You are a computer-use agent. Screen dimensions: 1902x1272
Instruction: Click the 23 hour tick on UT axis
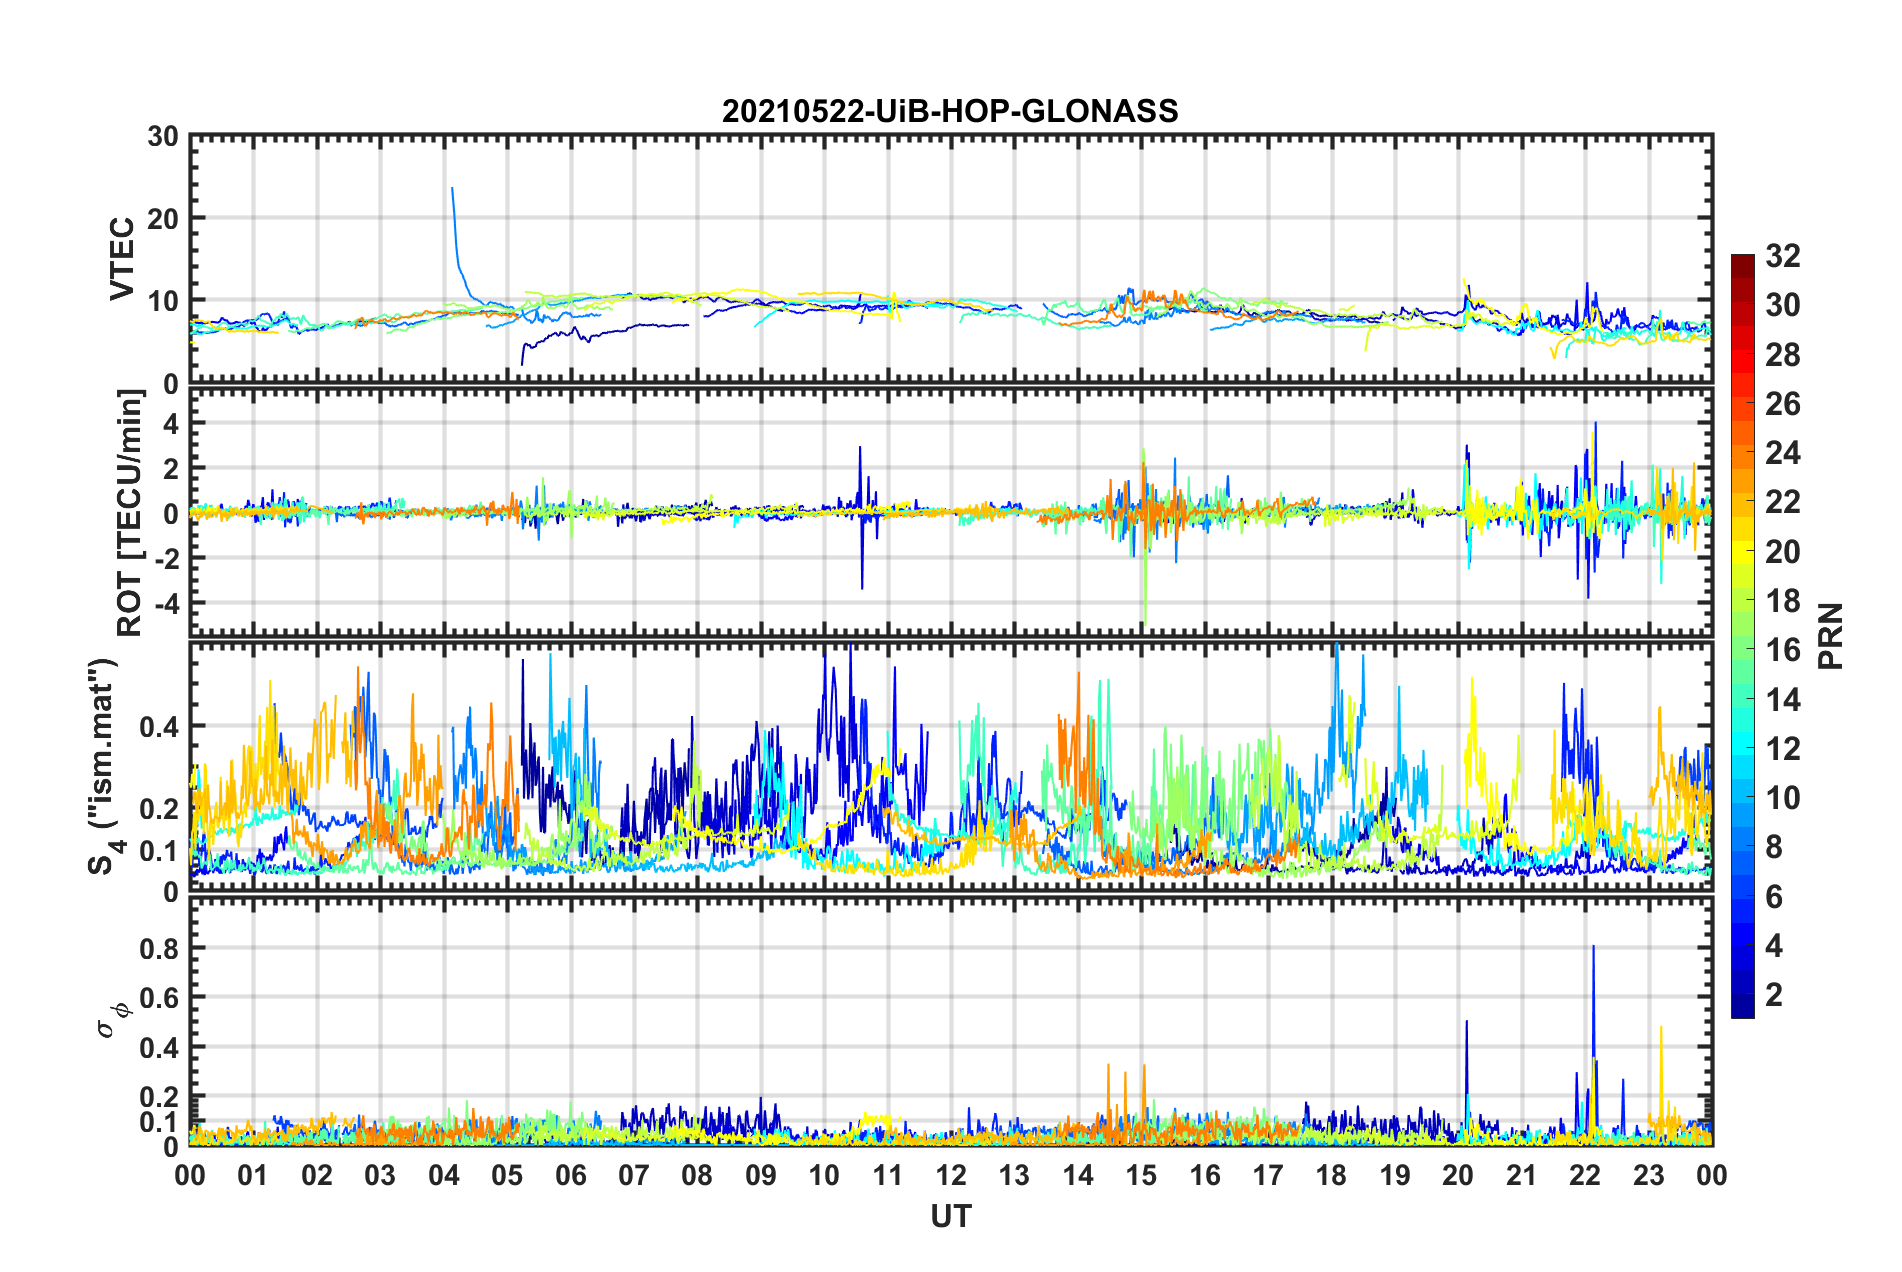1648,1175
